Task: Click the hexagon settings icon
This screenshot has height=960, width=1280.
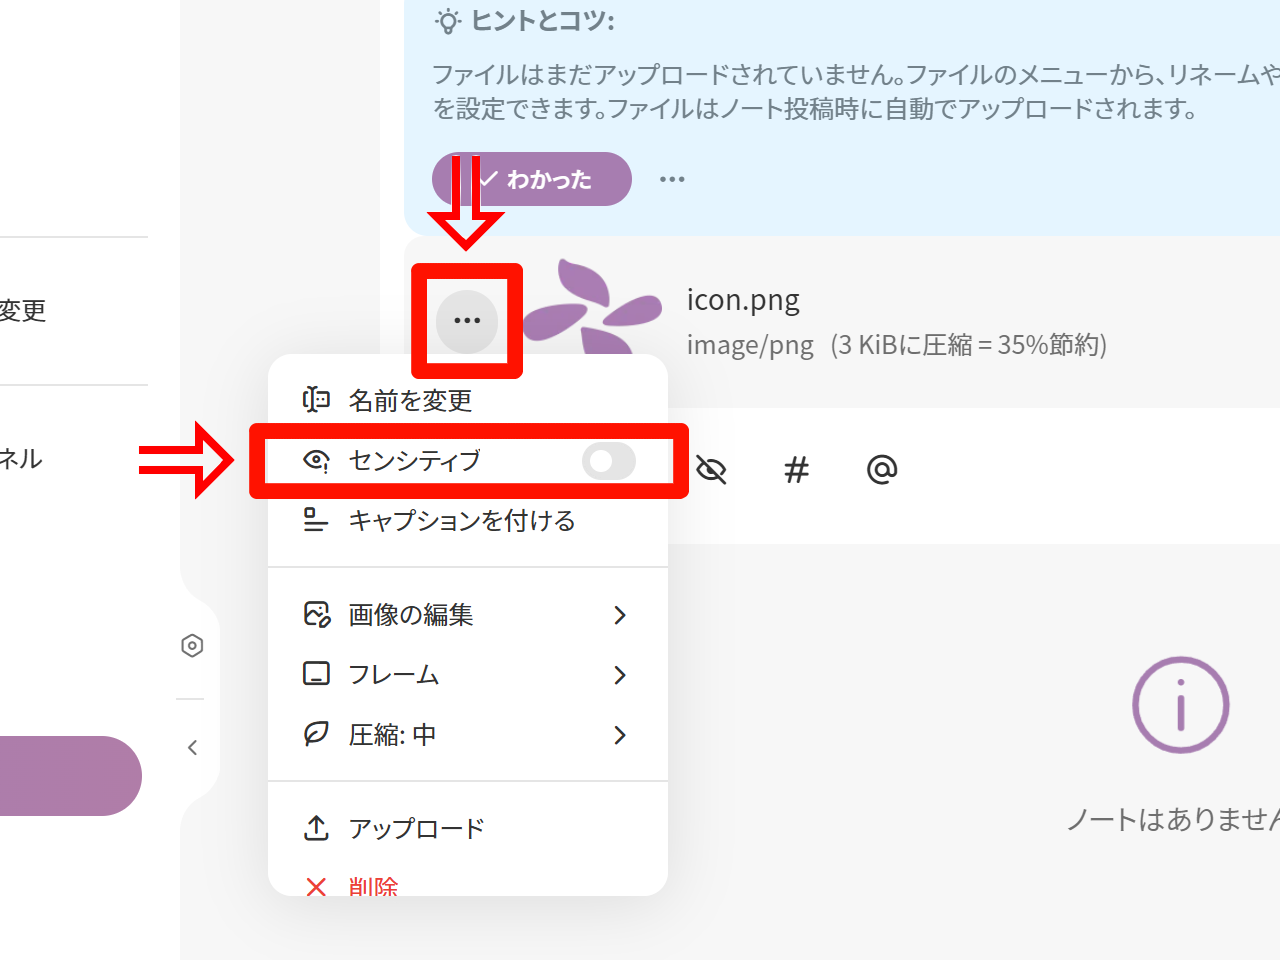Action: point(192,646)
